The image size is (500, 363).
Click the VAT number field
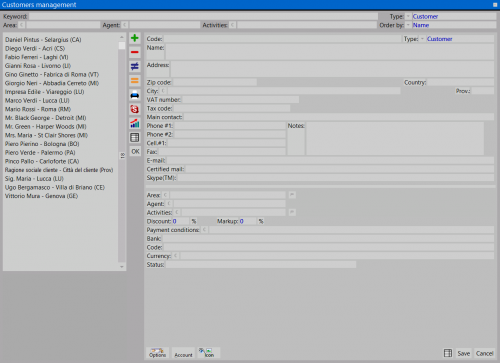coord(240,100)
